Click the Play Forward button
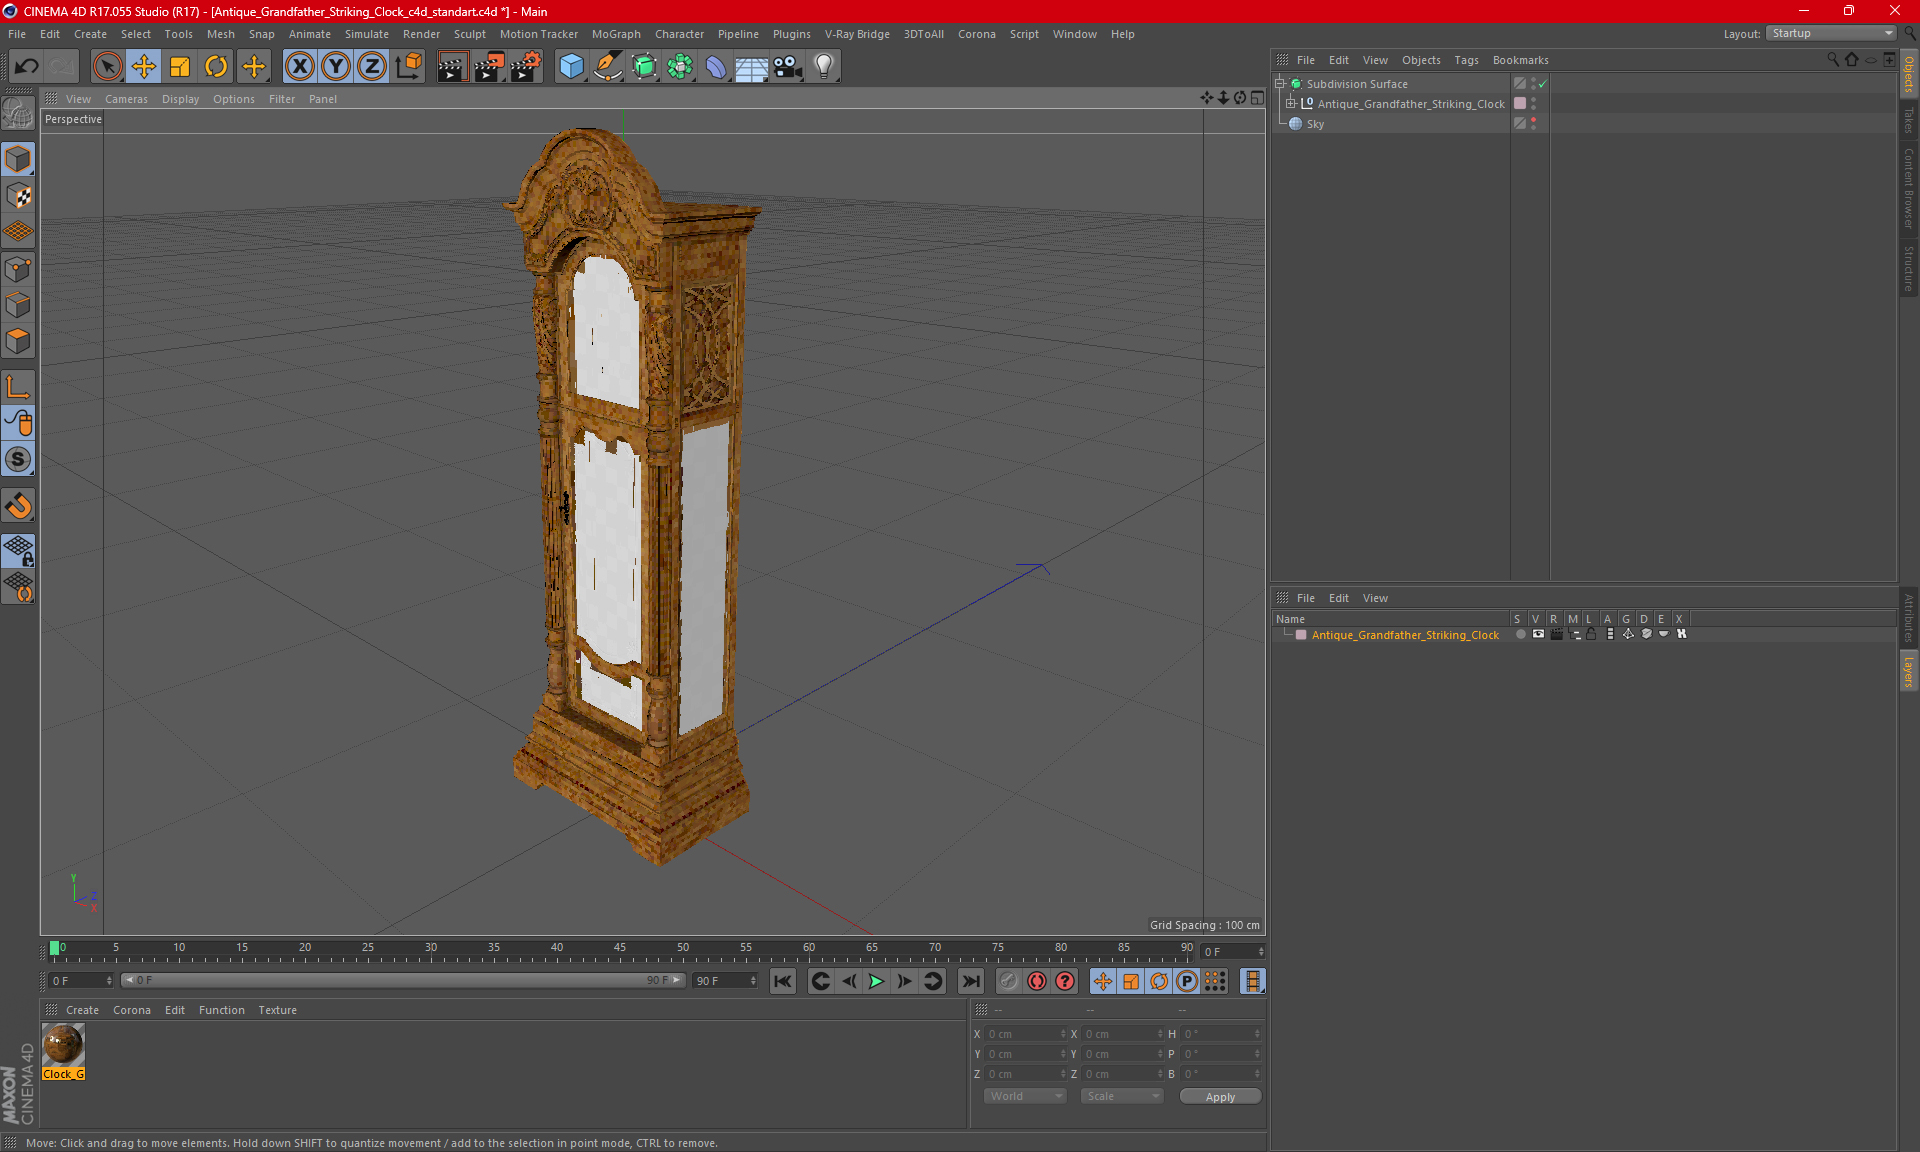Image resolution: width=1920 pixels, height=1152 pixels. pyautogui.click(x=875, y=981)
